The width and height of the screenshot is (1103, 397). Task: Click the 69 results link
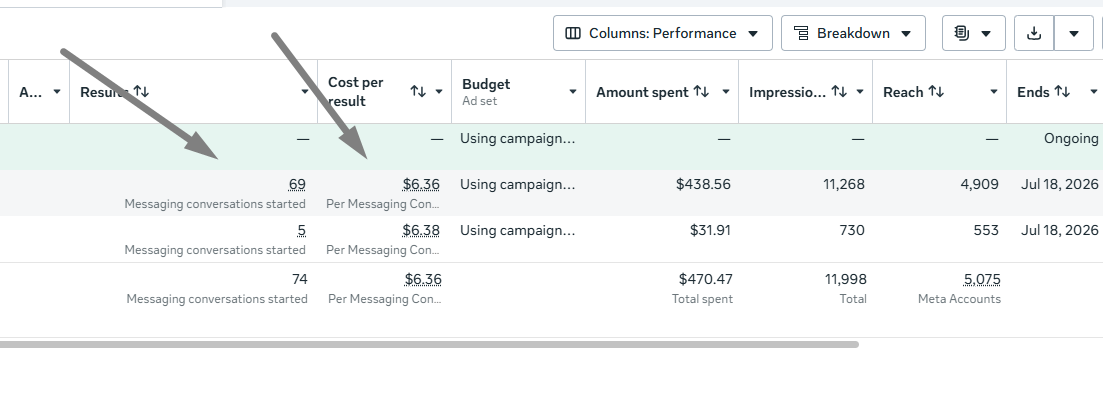tap(297, 184)
